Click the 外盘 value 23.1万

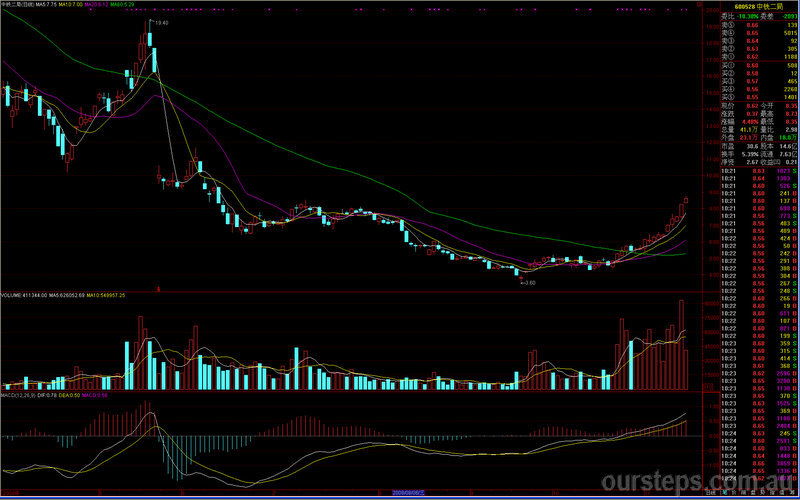pos(749,138)
